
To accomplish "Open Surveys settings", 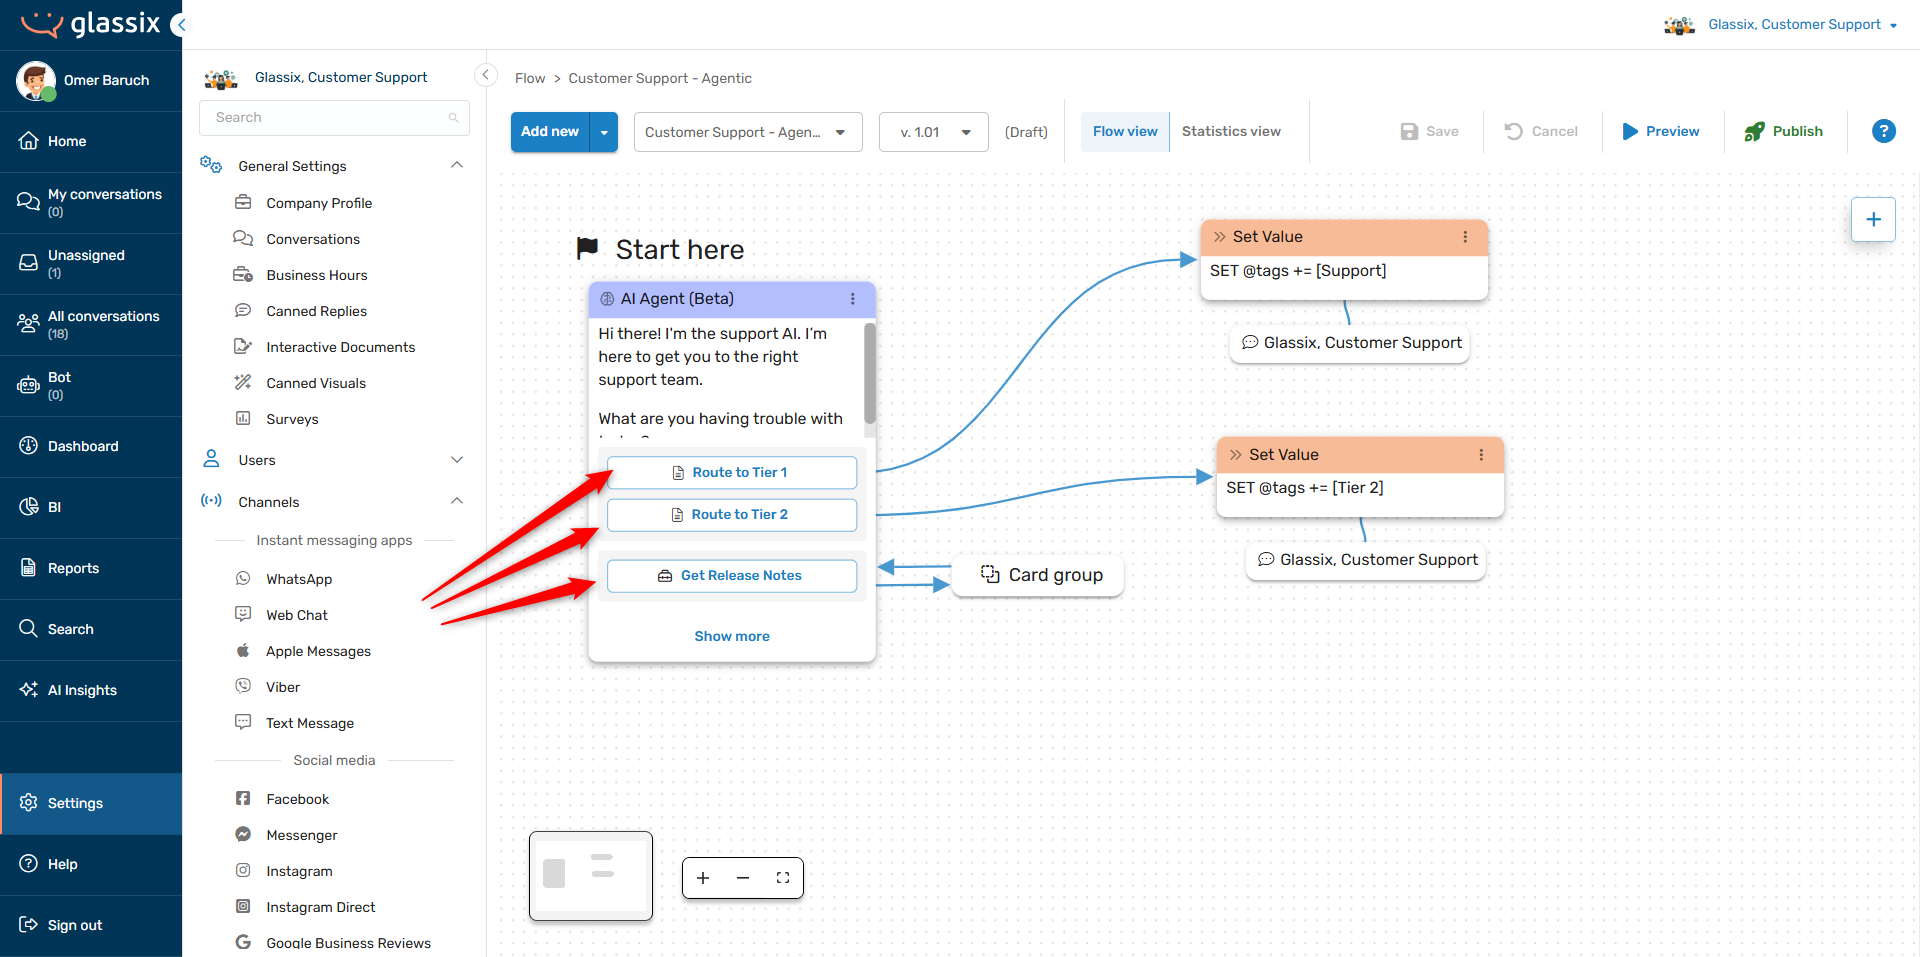I will 292,419.
